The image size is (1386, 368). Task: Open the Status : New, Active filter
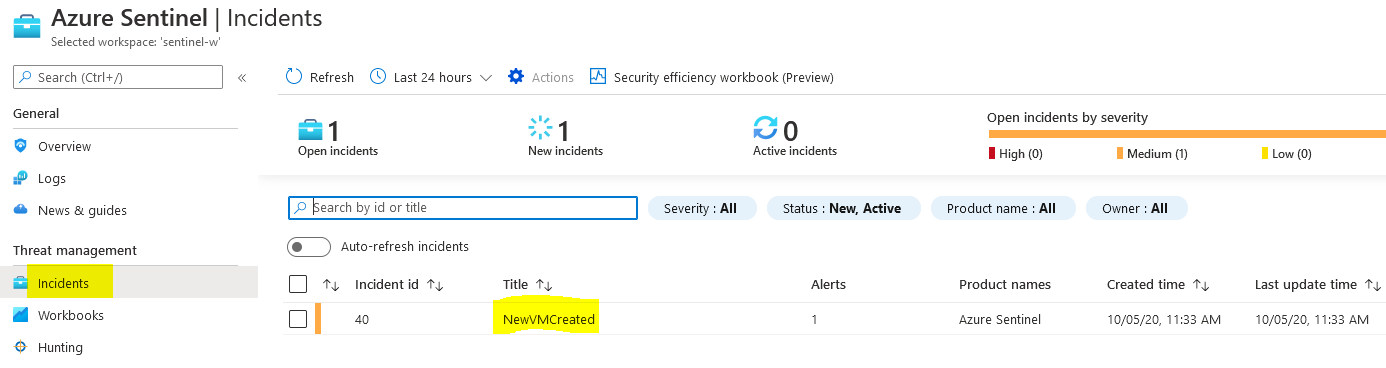[x=843, y=208]
